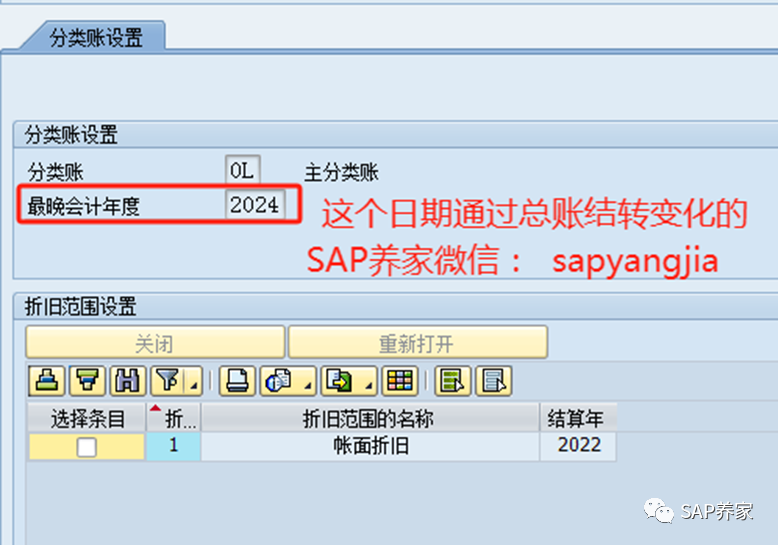
Task: Click the Export icon with green arrow
Action: tap(341, 381)
